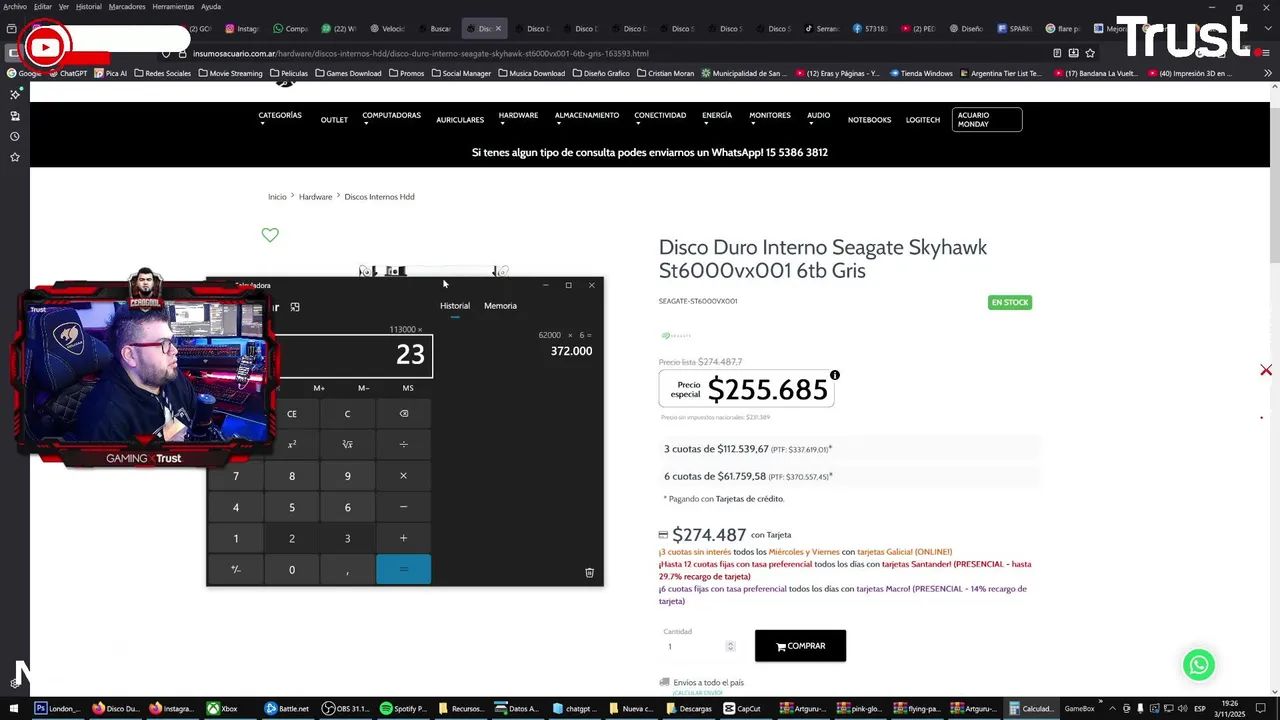Click calculator multiply key

(404, 476)
